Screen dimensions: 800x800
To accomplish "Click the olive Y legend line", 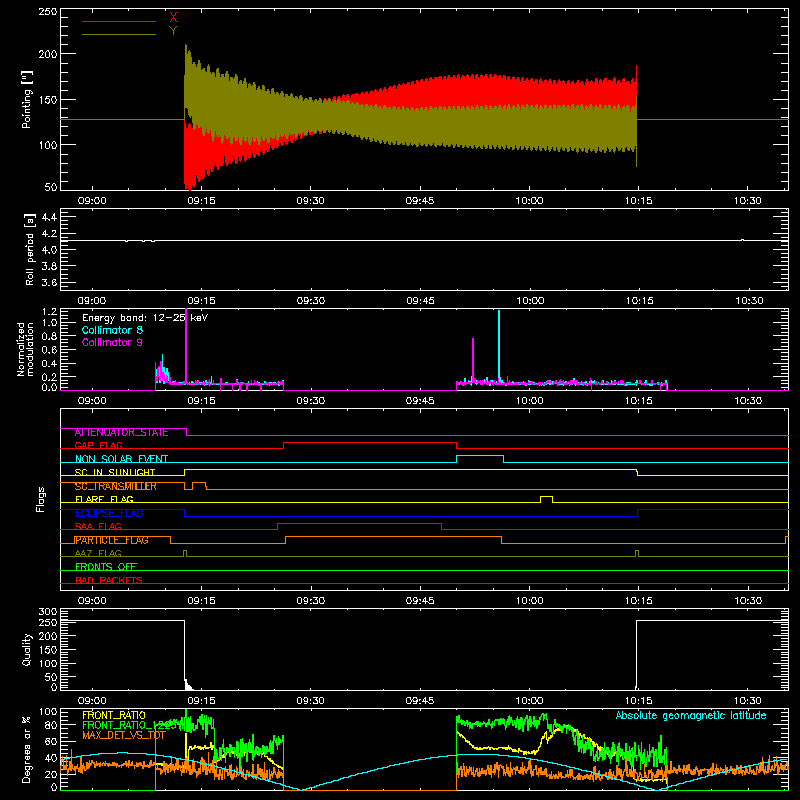I will (x=119, y=34).
